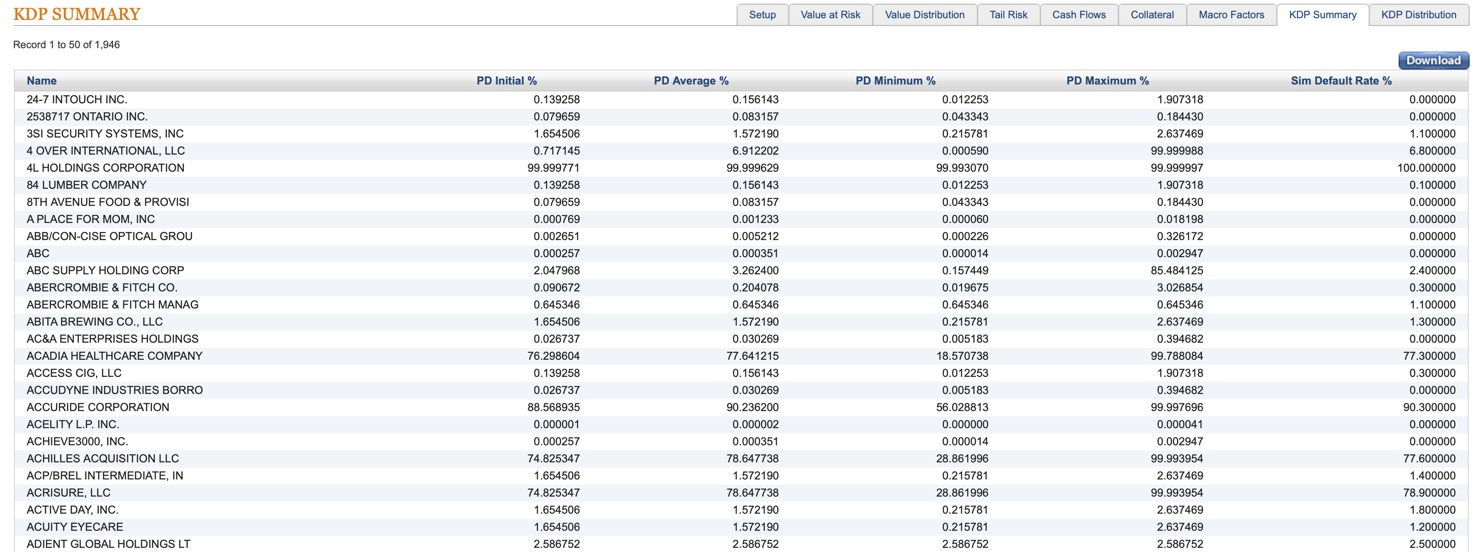
Task: Click ABC SUPPLY PD Maximum 85.484125
Action: click(1177, 270)
